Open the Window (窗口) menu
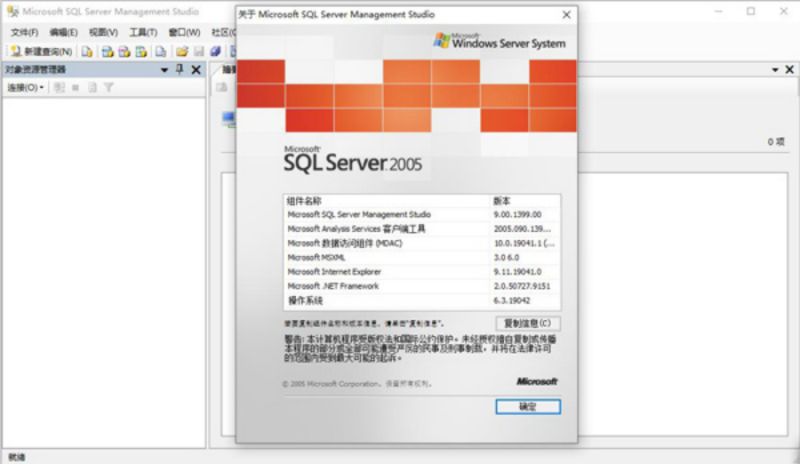 [x=184, y=32]
